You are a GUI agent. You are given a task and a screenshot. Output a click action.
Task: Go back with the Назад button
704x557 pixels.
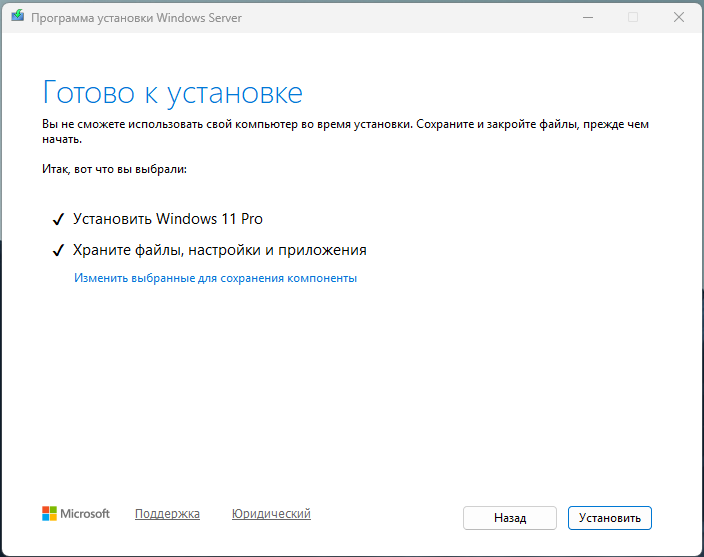pos(510,518)
